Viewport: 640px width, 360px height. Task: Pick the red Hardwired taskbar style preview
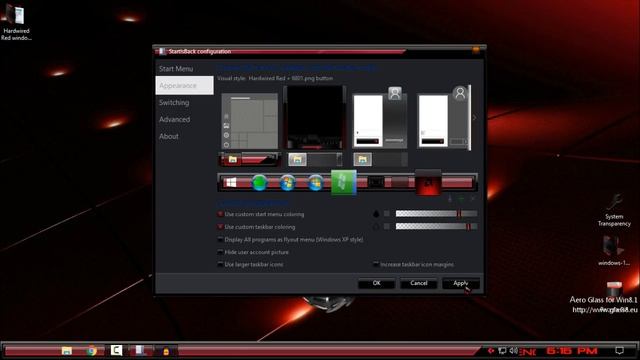(x=250, y=159)
